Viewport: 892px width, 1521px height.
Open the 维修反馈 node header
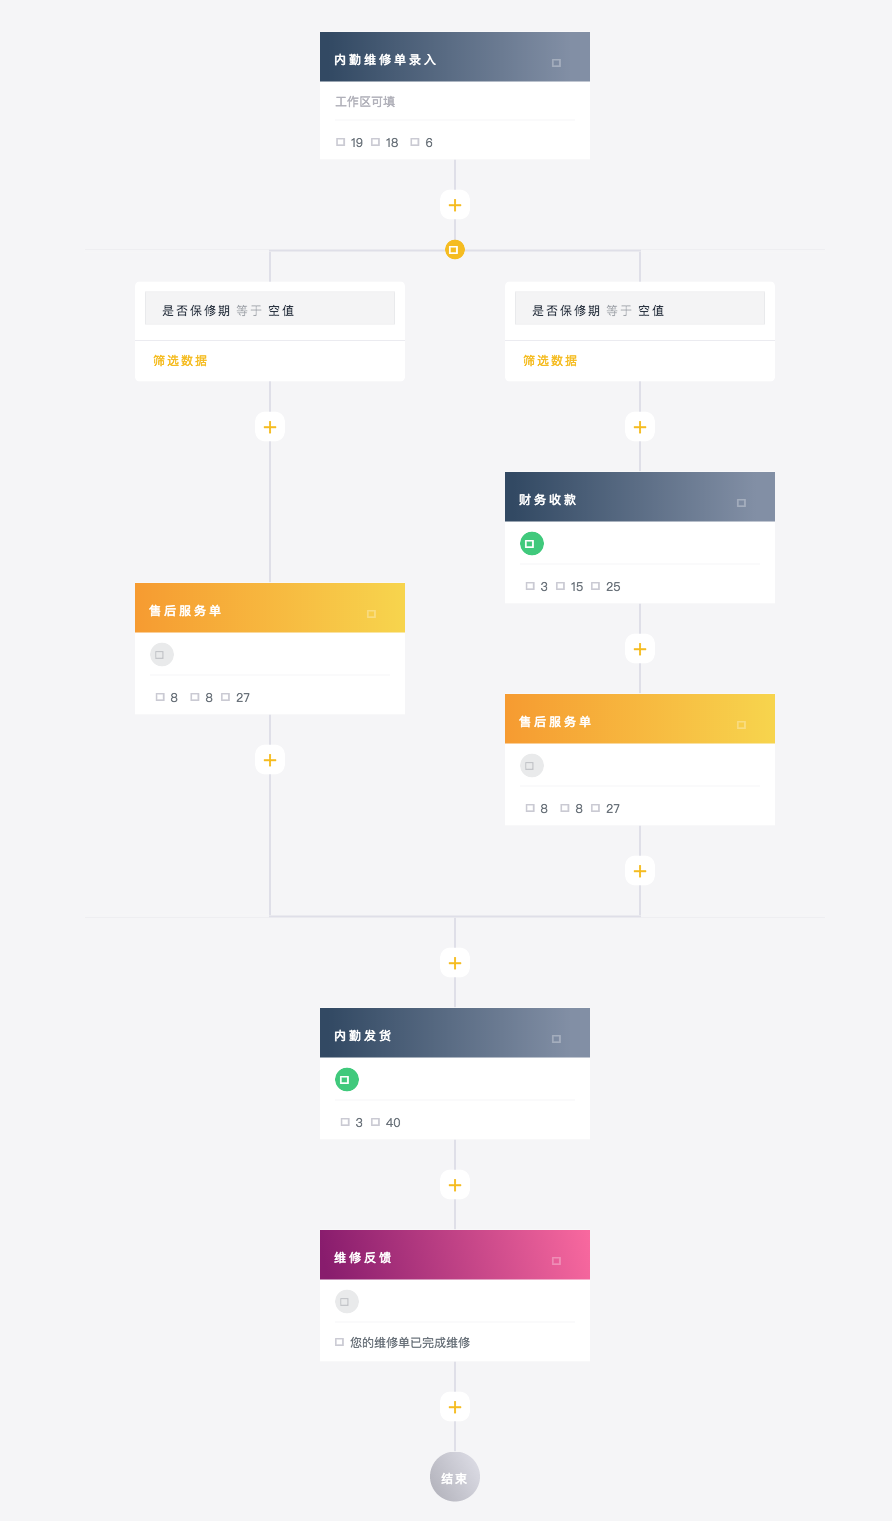click(x=455, y=1255)
